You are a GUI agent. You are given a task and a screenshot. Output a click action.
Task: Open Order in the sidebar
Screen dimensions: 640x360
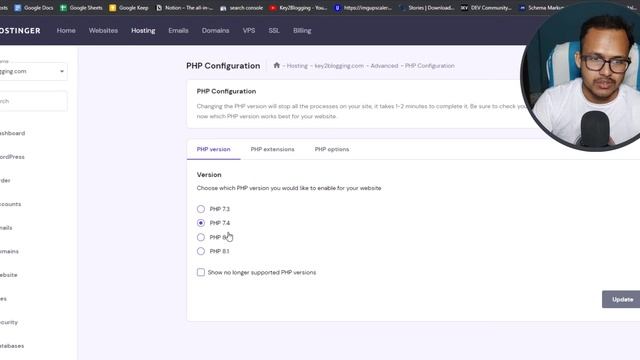point(5,180)
